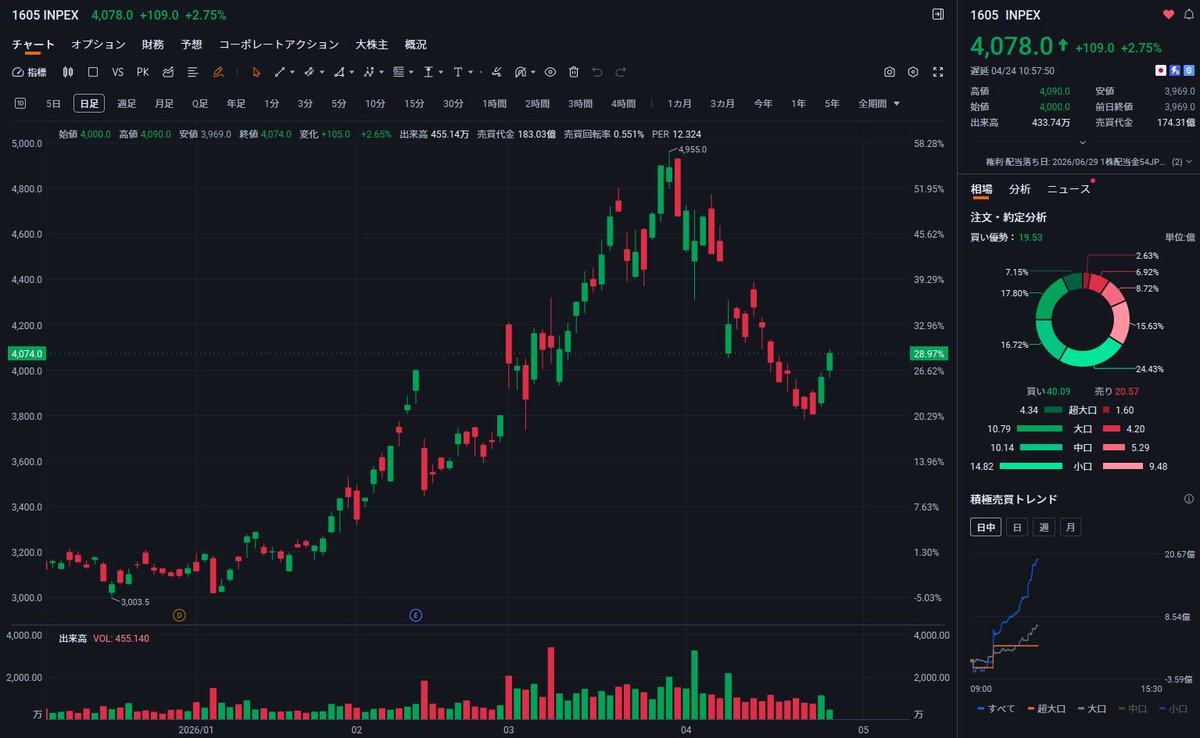Select 5分 interval
Viewport: 1200px width, 738px height.
click(339, 103)
